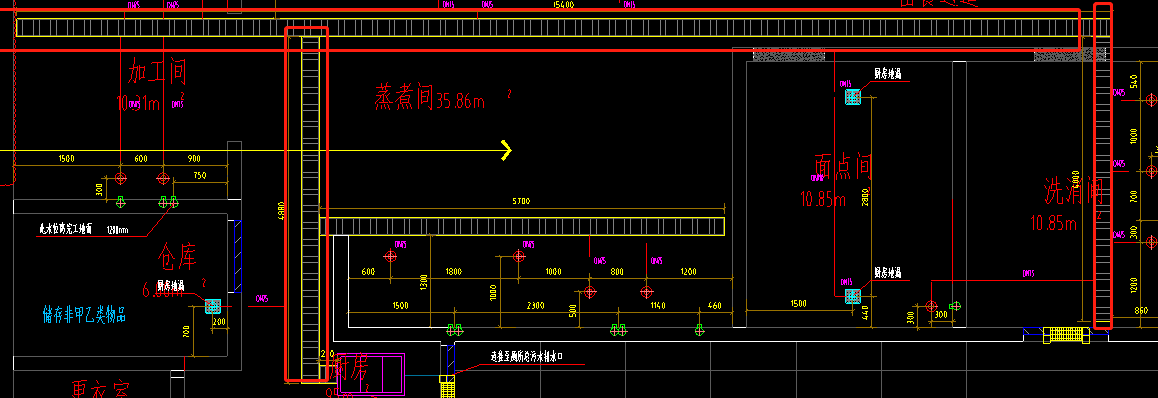The height and width of the screenshot is (398, 1158).
Task: Select the 加工间 room label
Action: coord(157,72)
